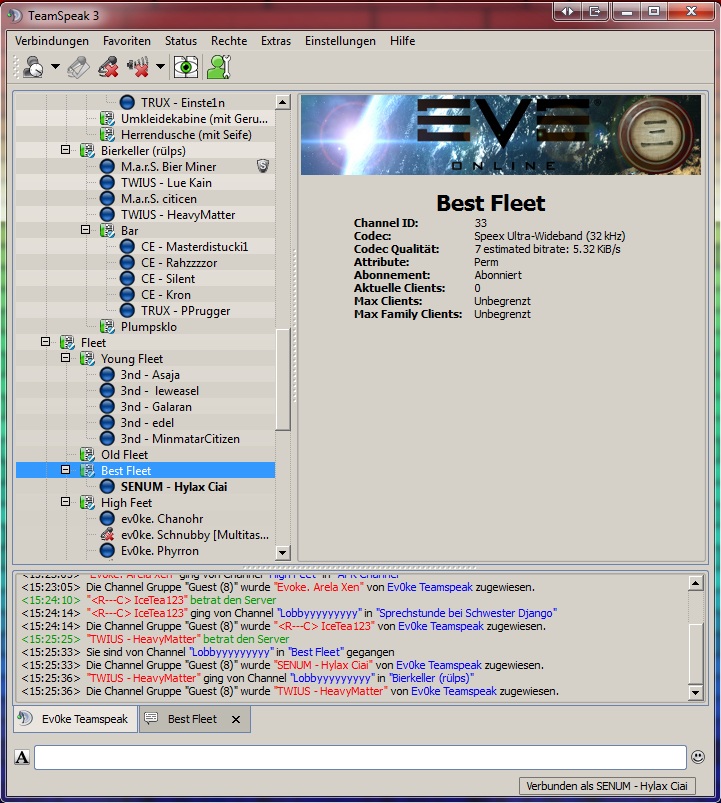
Task: Click the Herrendusche channel icon
Action: 107,135
